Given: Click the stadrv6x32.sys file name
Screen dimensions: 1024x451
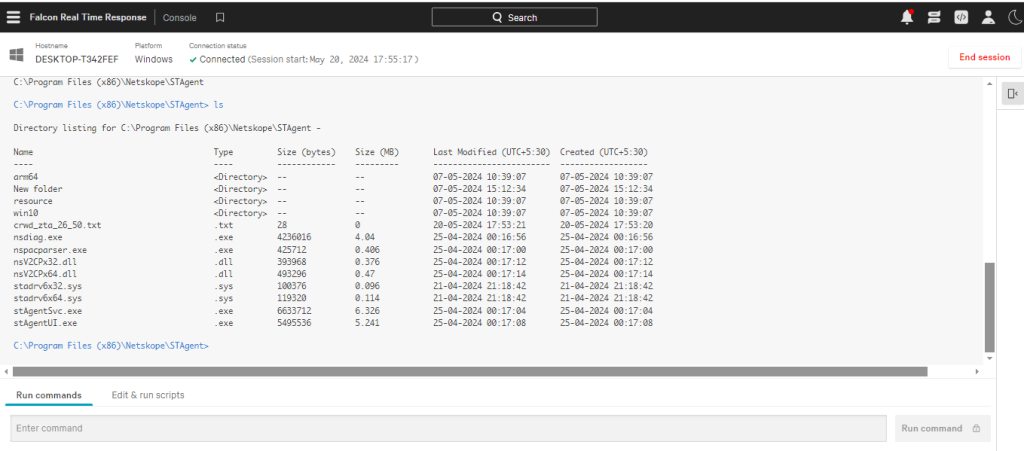Looking at the screenshot, I should pyautogui.click(x=48, y=286).
